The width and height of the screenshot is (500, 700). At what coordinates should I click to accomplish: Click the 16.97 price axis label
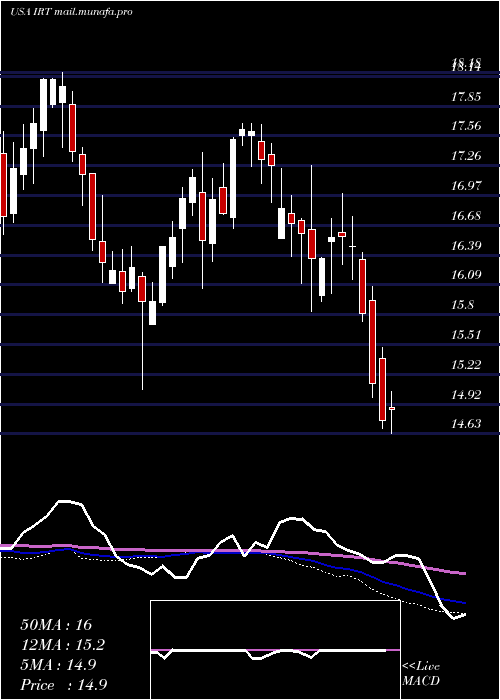point(466,186)
